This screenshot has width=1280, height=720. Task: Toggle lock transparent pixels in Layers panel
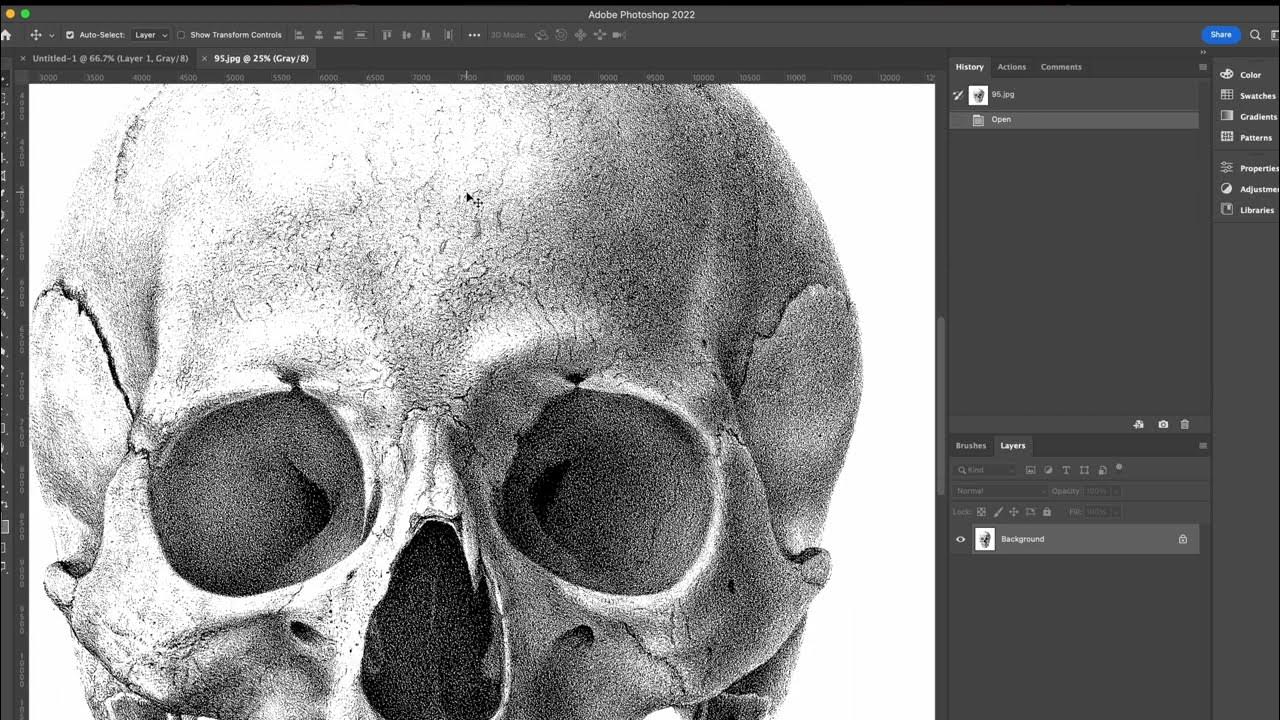(x=981, y=512)
